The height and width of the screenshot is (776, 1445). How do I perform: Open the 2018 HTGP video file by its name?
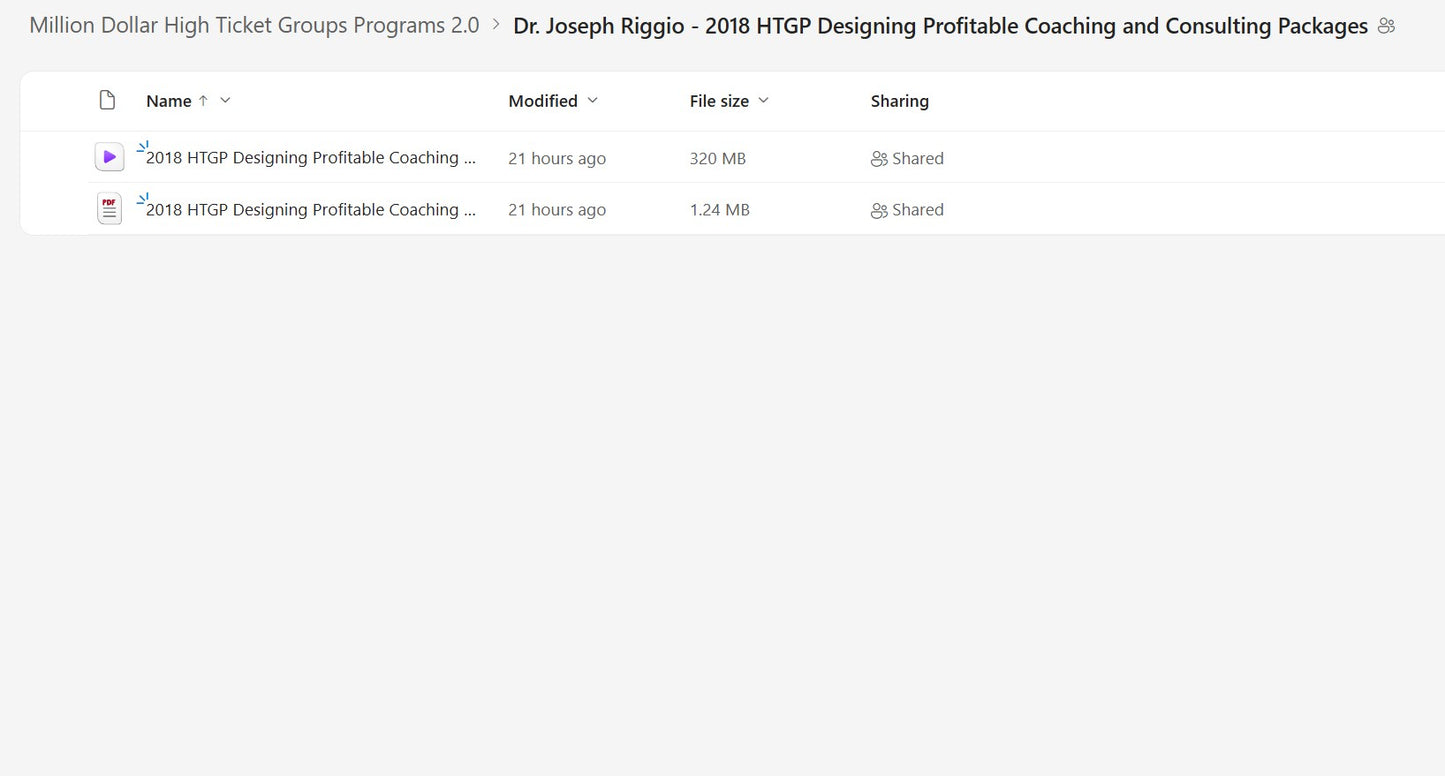coord(310,157)
